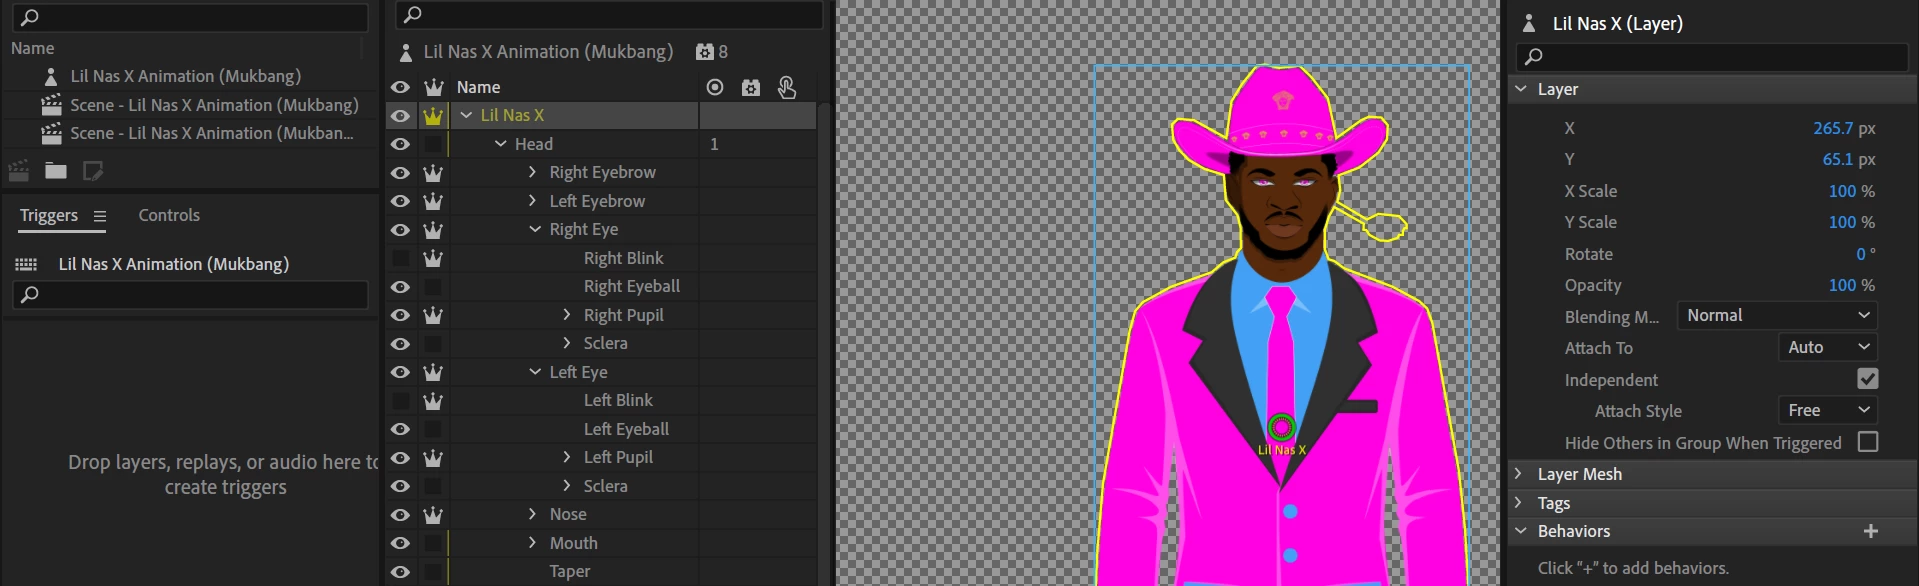Image resolution: width=1919 pixels, height=586 pixels.
Task: Select the truncated Scene - Lil Nas X Animation (Mukban... item
Action: coord(211,133)
